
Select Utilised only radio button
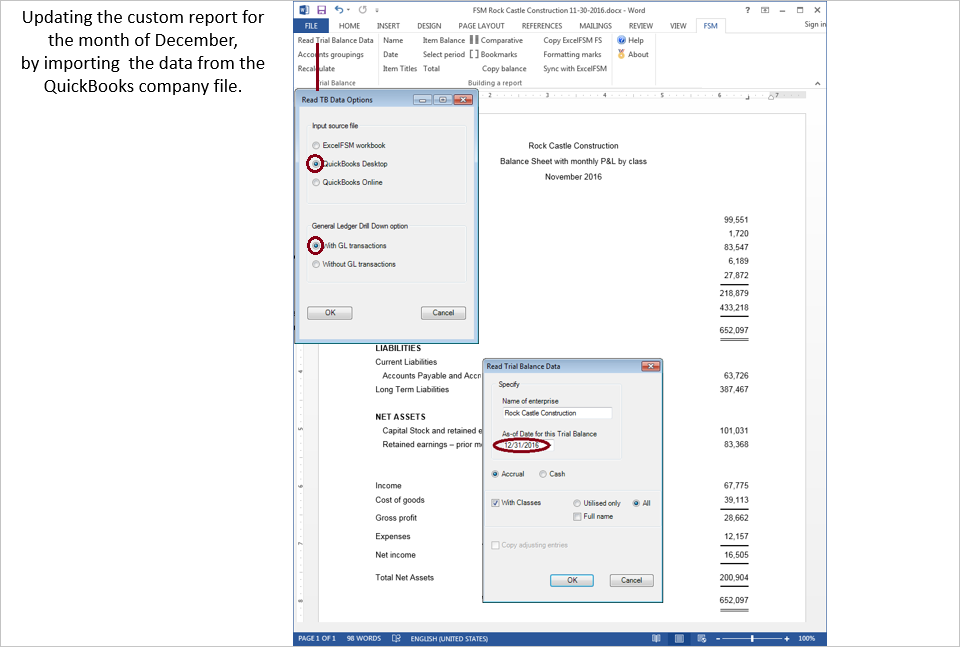coord(577,503)
